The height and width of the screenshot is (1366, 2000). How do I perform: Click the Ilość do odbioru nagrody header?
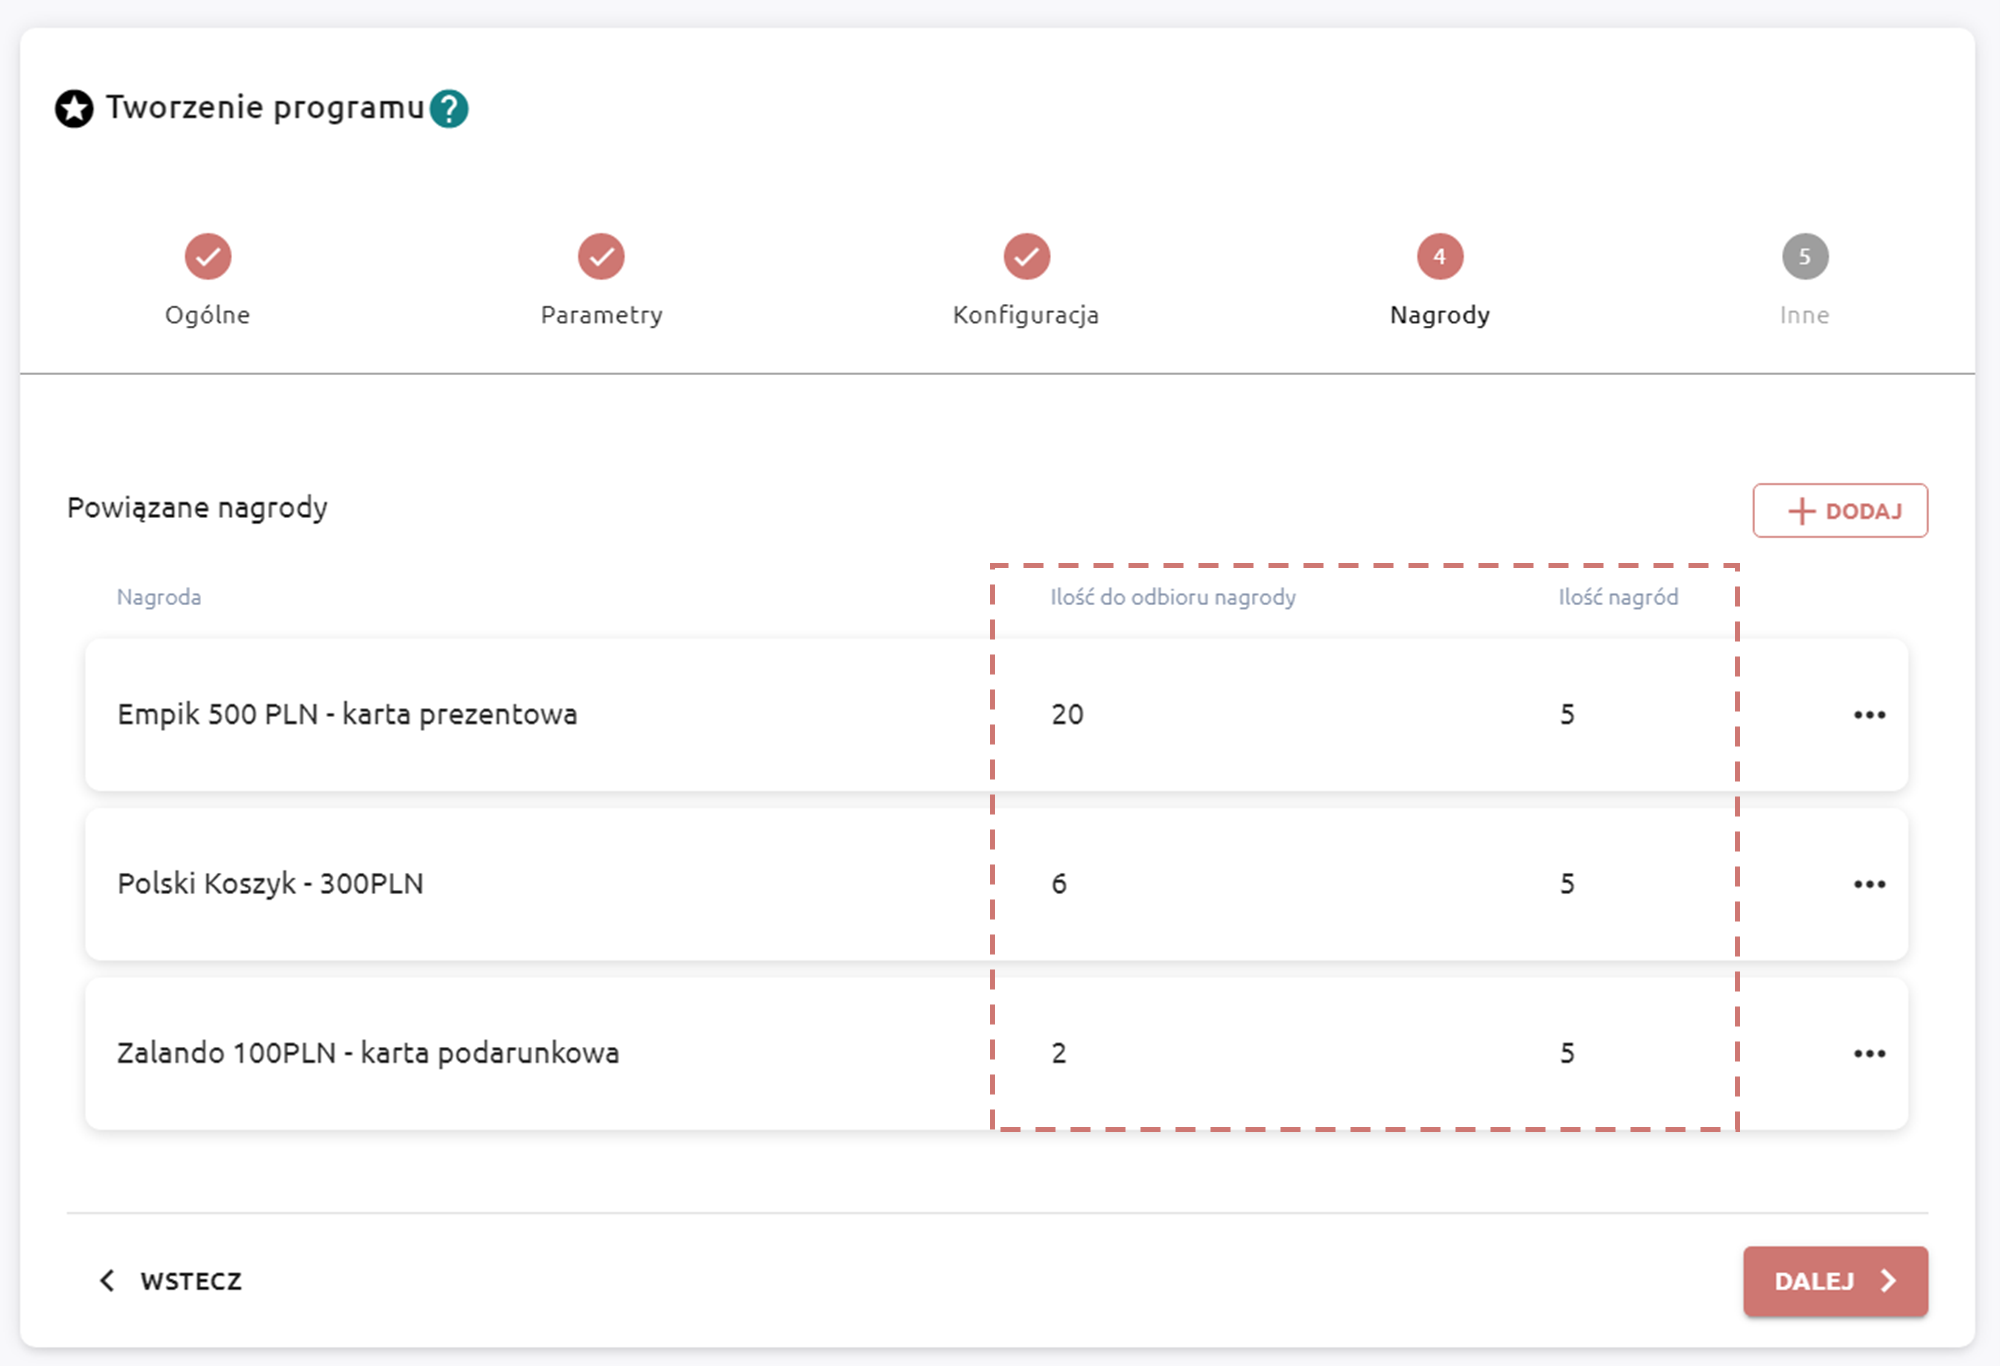pyautogui.click(x=1172, y=597)
